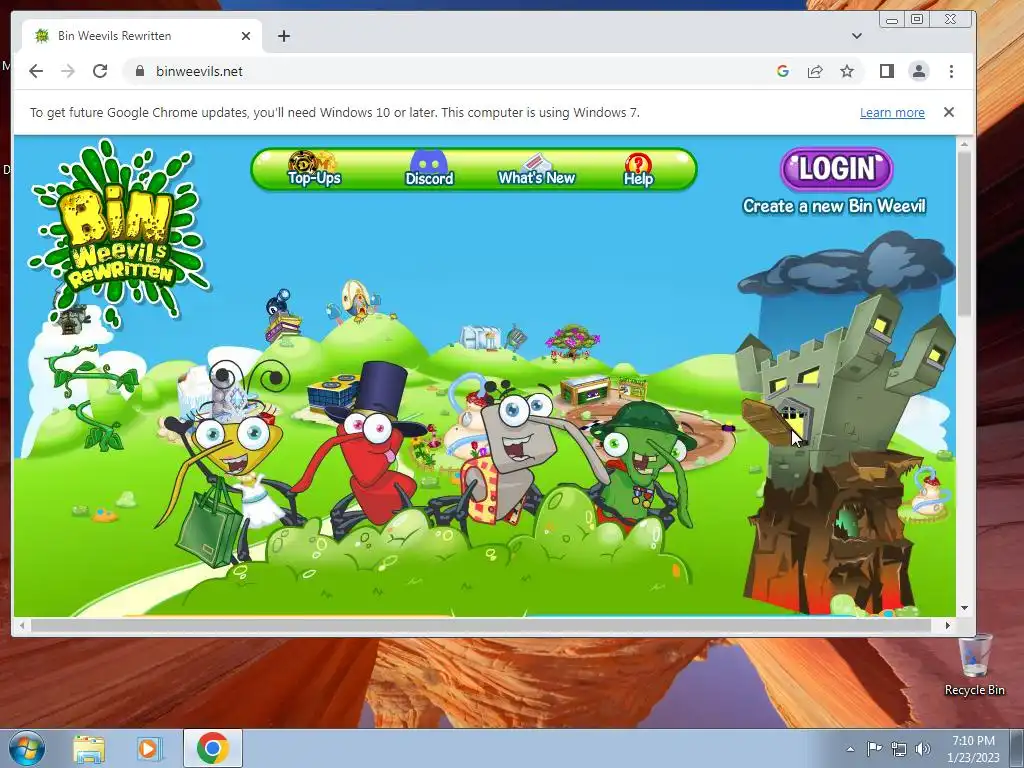Viewport: 1024px width, 768px height.
Task: Open the tab search chevron
Action: coord(857,36)
